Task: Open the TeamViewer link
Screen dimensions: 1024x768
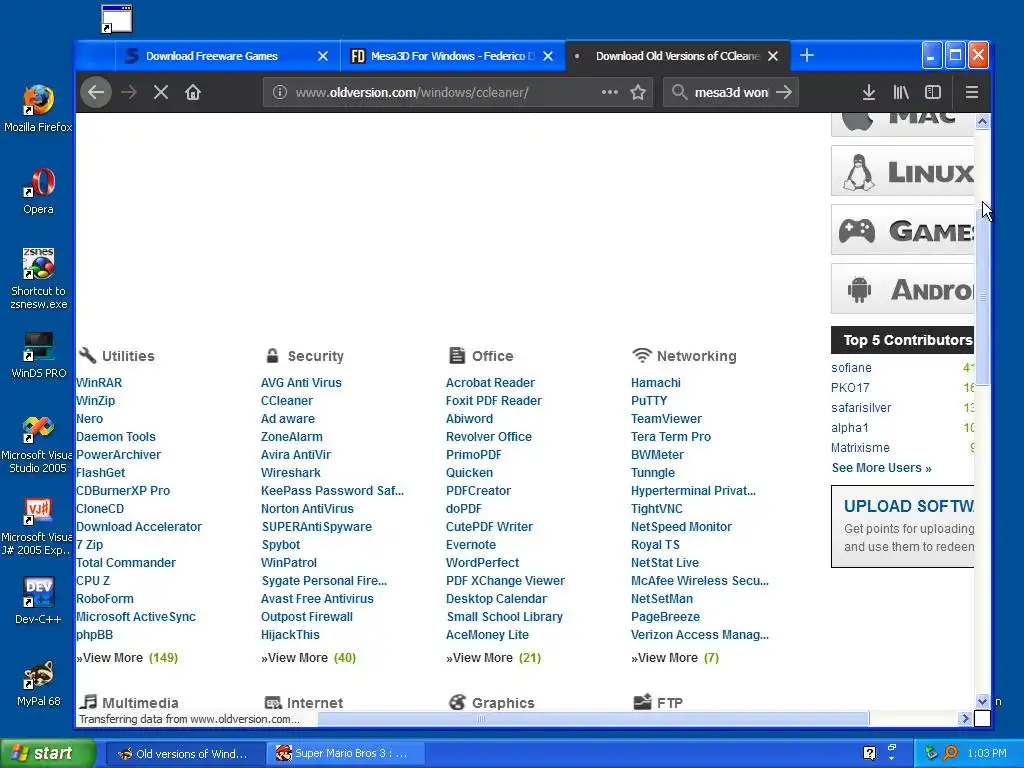Action: [x=666, y=419]
